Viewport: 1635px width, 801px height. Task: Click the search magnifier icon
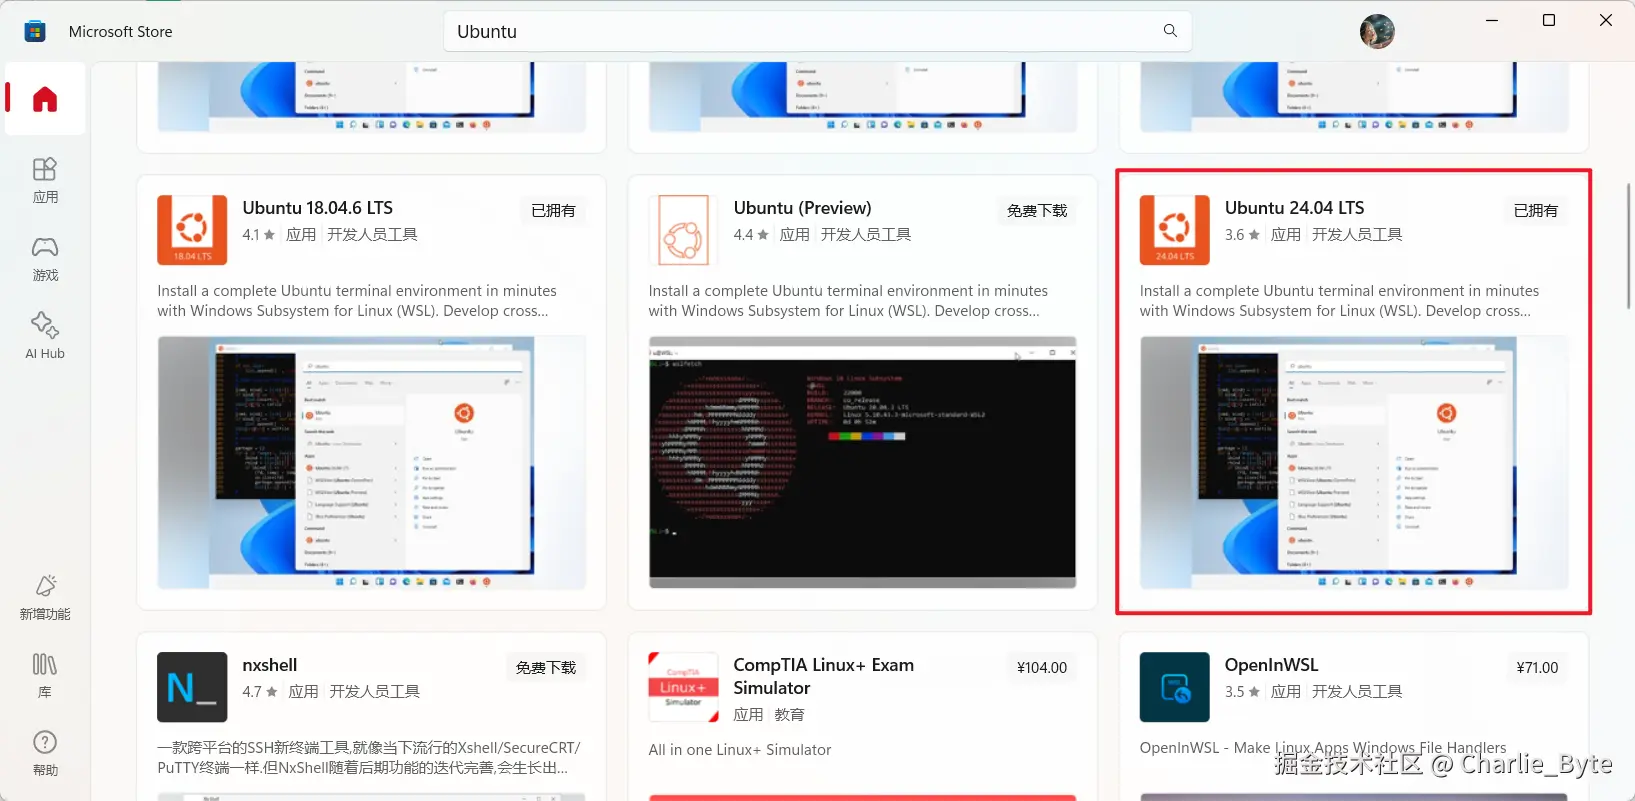pos(1170,31)
